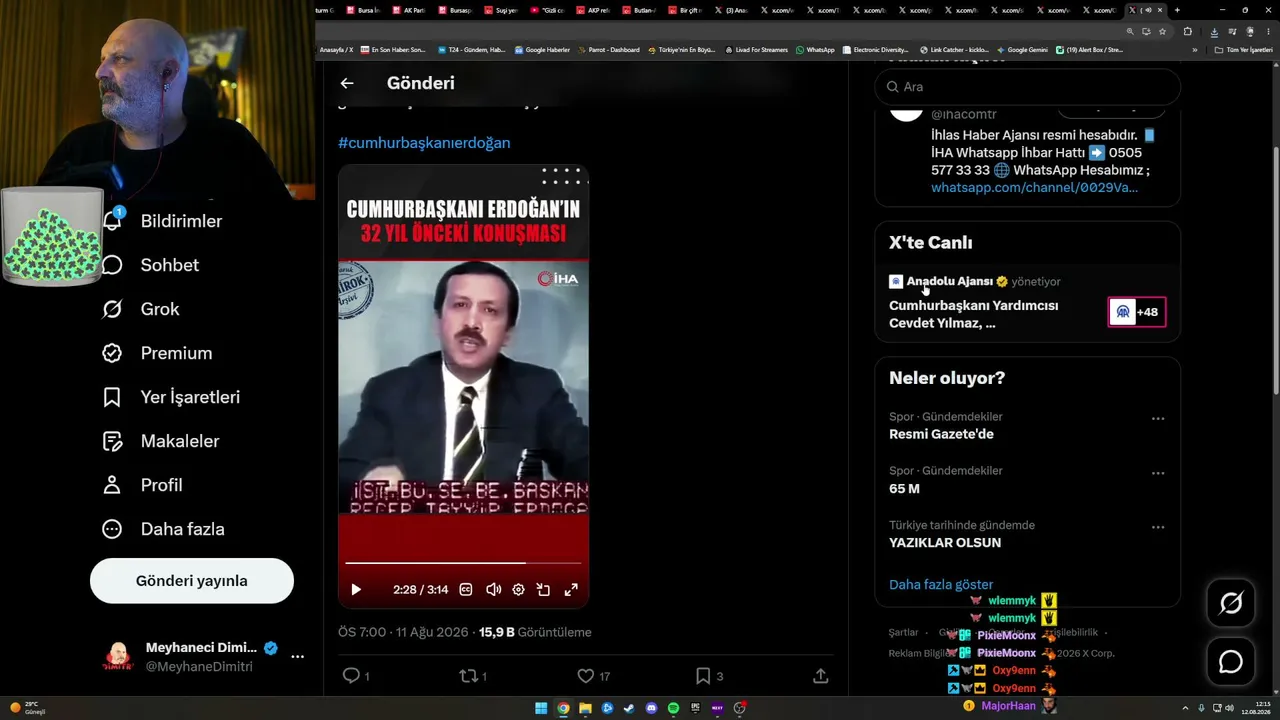Open a new browser tab

(1177, 10)
